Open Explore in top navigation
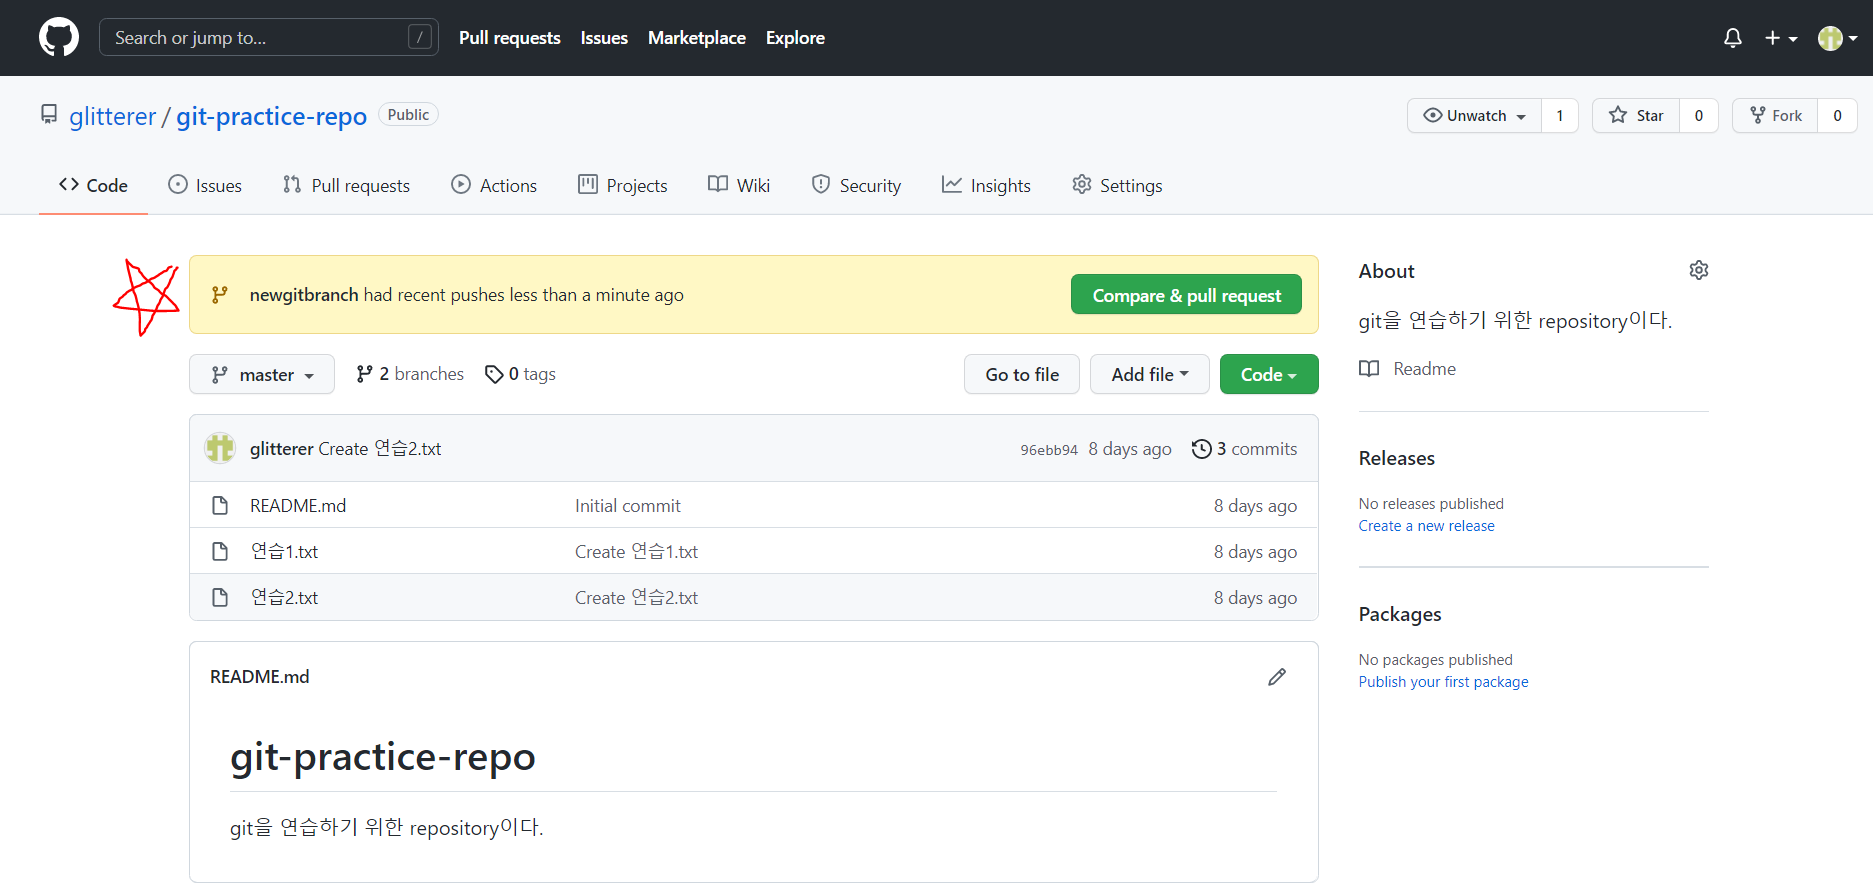This screenshot has width=1873, height=893. [795, 38]
